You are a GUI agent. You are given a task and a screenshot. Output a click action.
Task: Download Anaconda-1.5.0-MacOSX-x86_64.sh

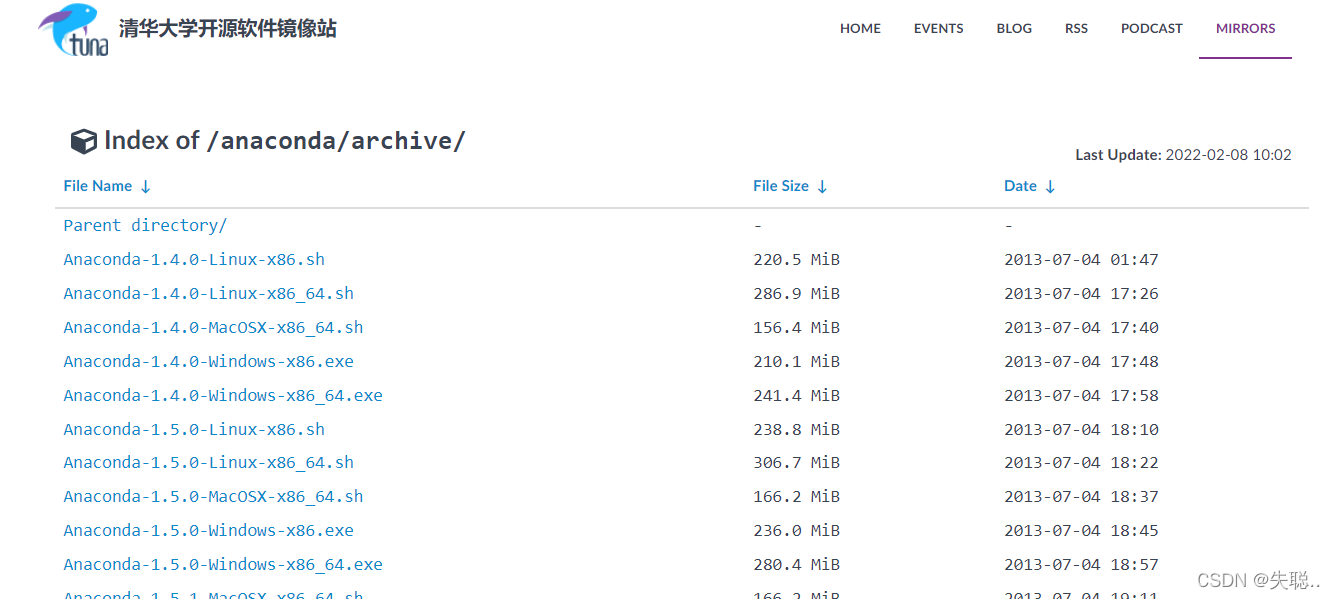213,496
